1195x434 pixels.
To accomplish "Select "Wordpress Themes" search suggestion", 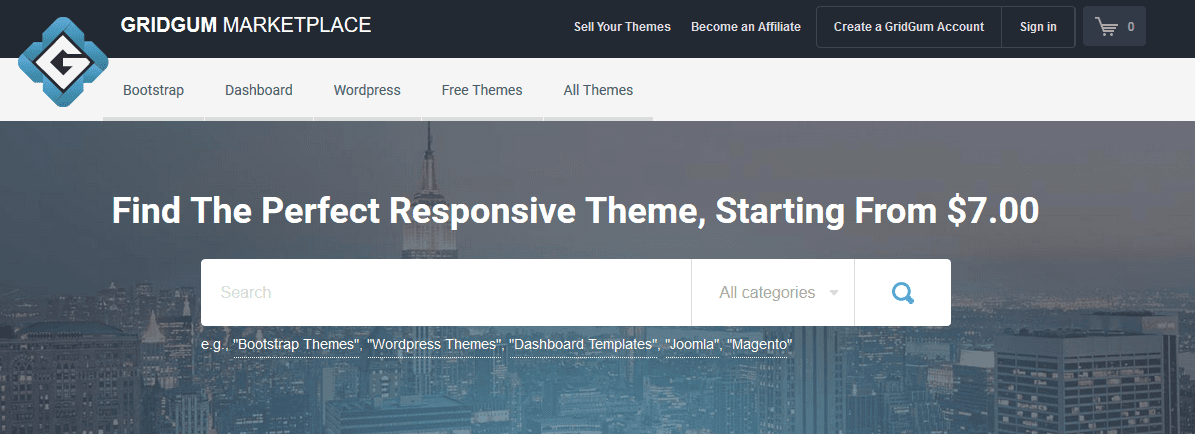I will [x=434, y=345].
